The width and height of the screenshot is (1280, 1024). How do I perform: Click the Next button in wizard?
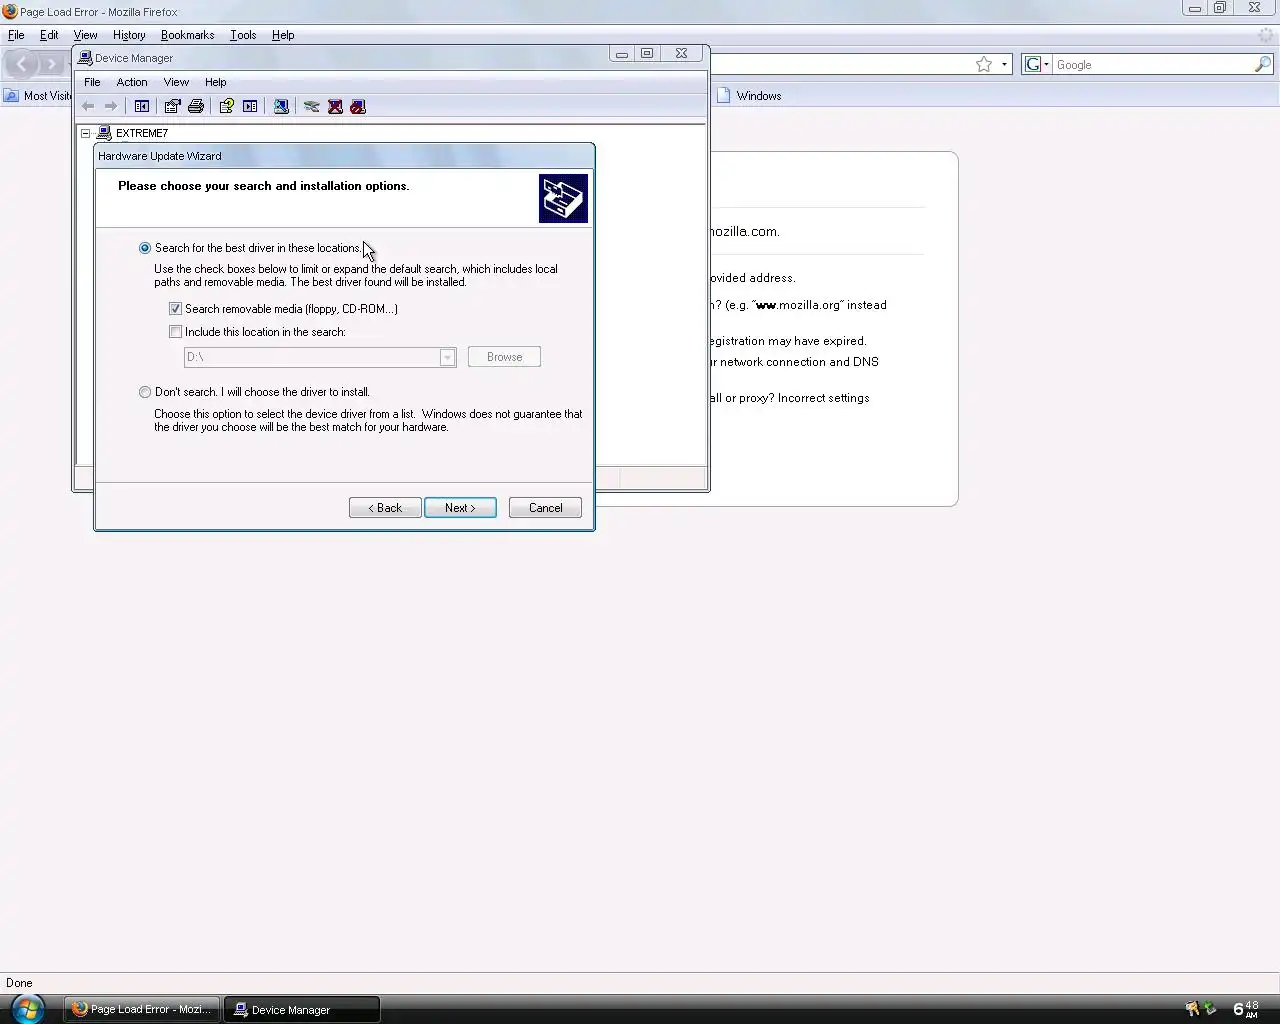point(460,508)
